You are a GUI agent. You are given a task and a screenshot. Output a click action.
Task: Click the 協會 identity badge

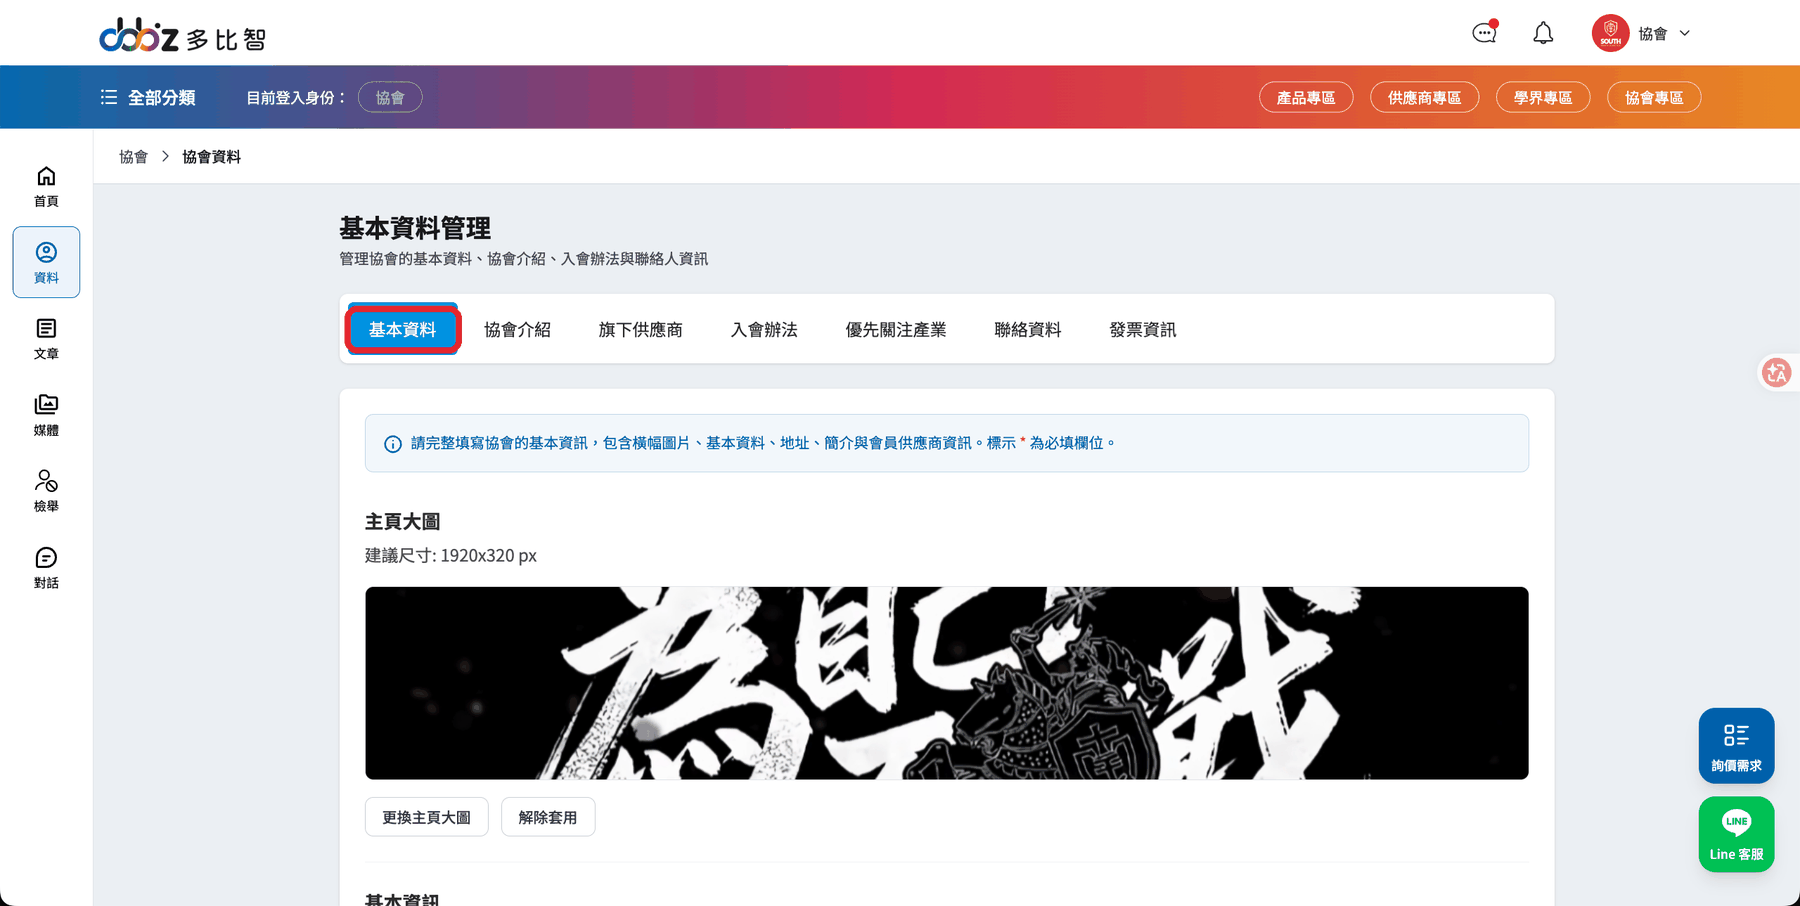coord(390,97)
